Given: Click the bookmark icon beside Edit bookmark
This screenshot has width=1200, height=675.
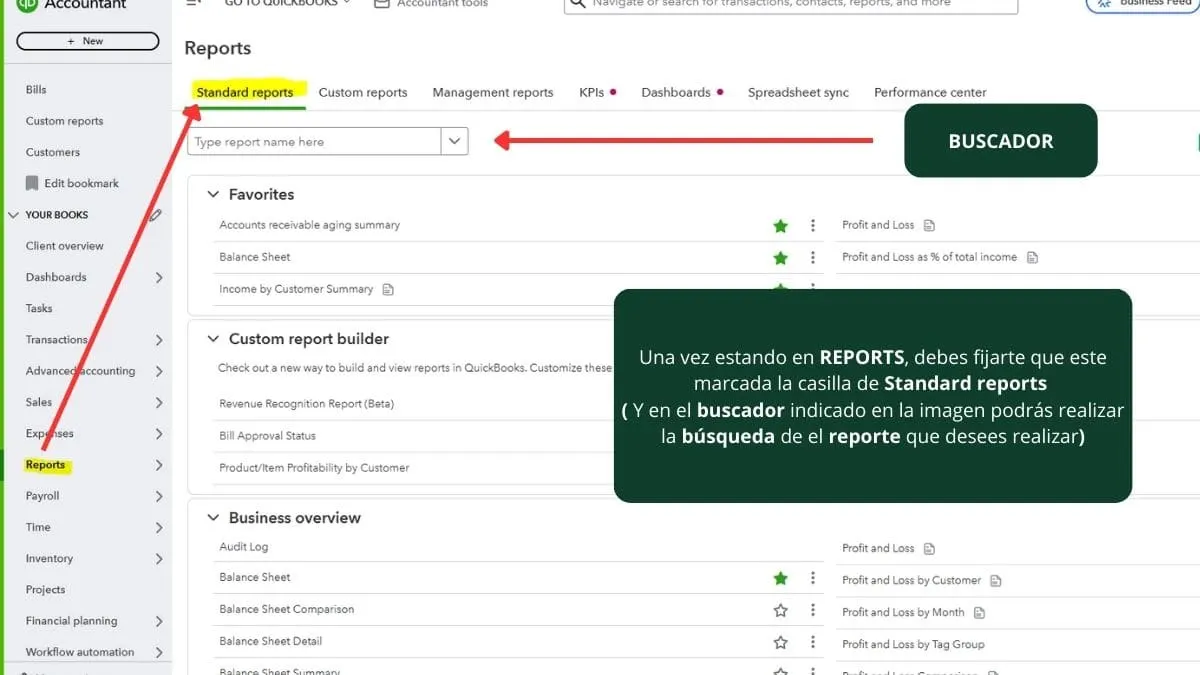Looking at the screenshot, I should 32,183.
